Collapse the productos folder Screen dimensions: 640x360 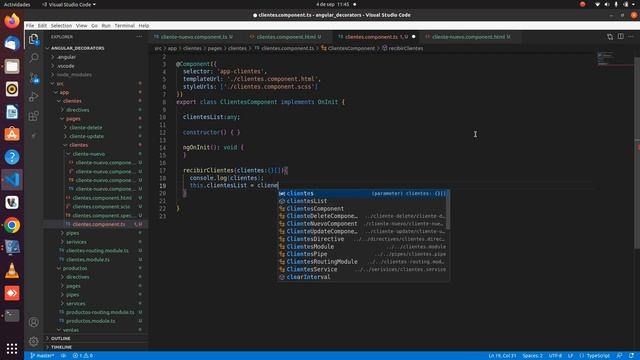[x=75, y=268]
